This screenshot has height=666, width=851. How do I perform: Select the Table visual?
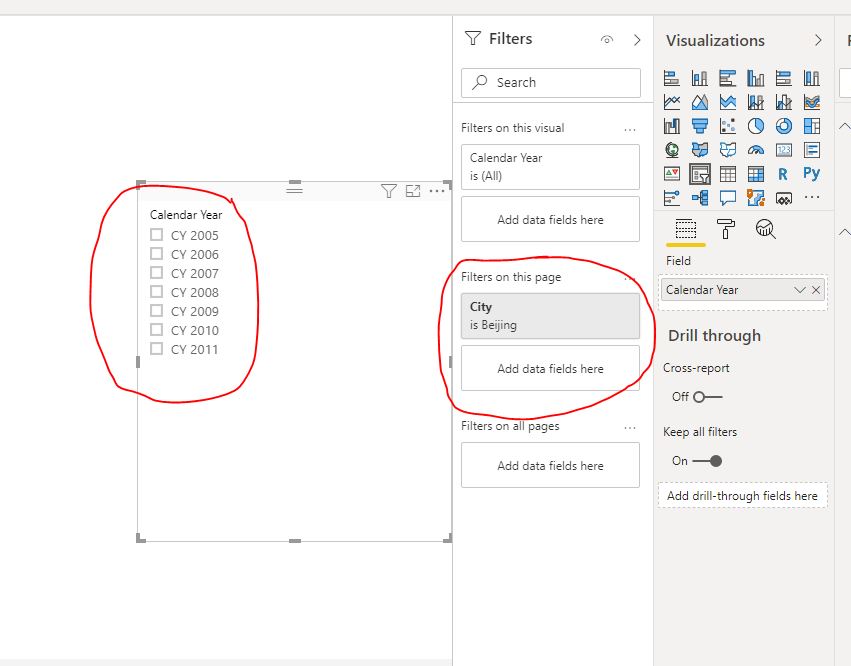coord(727,174)
